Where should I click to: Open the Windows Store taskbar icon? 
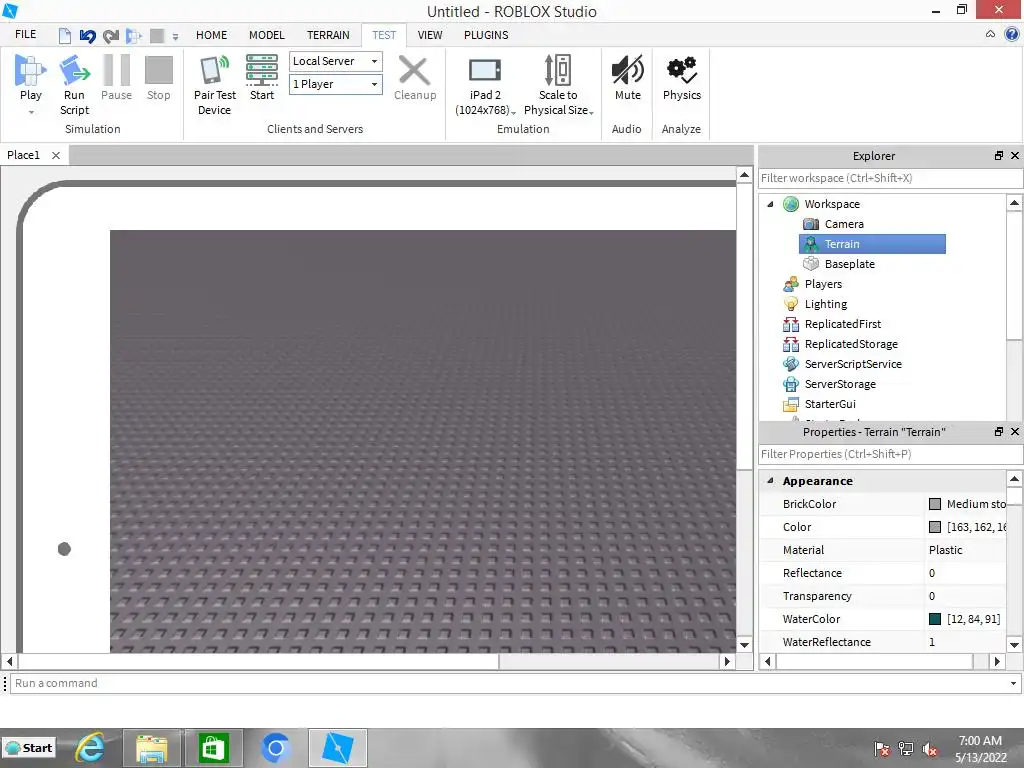213,748
